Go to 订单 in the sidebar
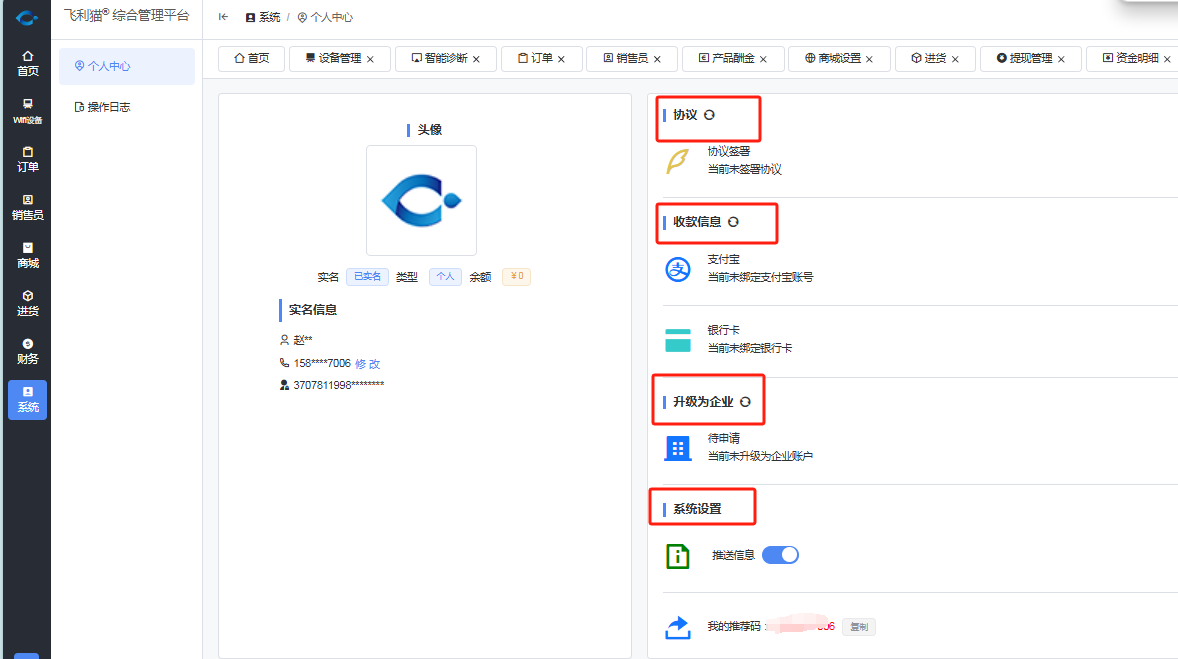 [x=27, y=159]
